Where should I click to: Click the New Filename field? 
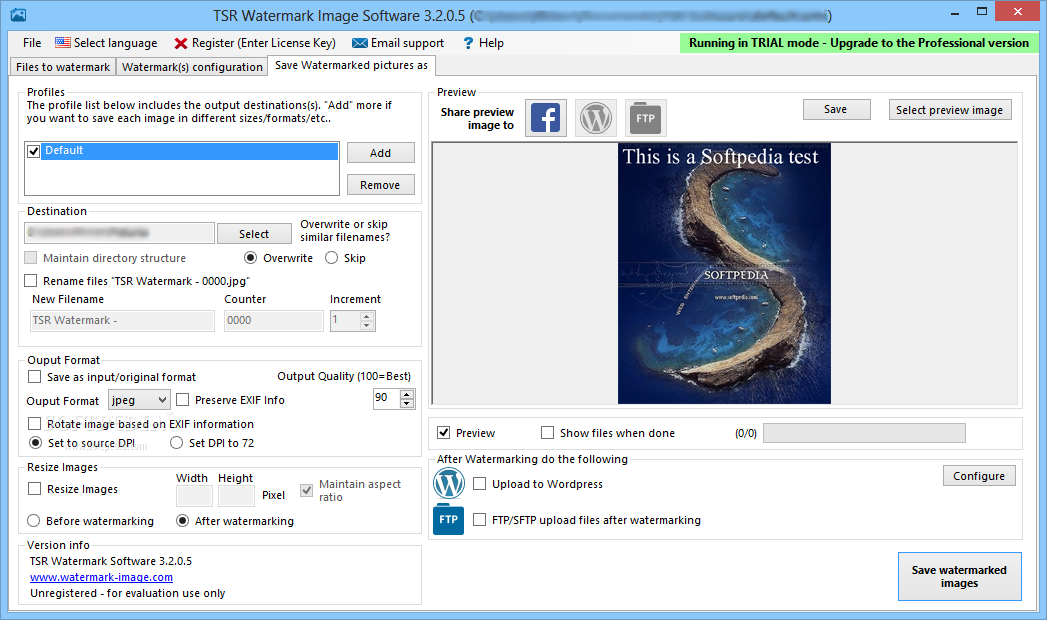[122, 320]
